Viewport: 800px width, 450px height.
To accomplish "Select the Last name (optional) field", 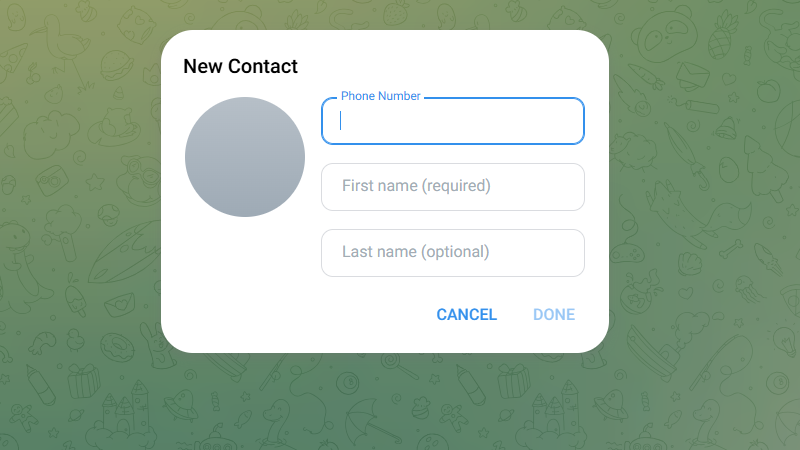I will coord(452,253).
